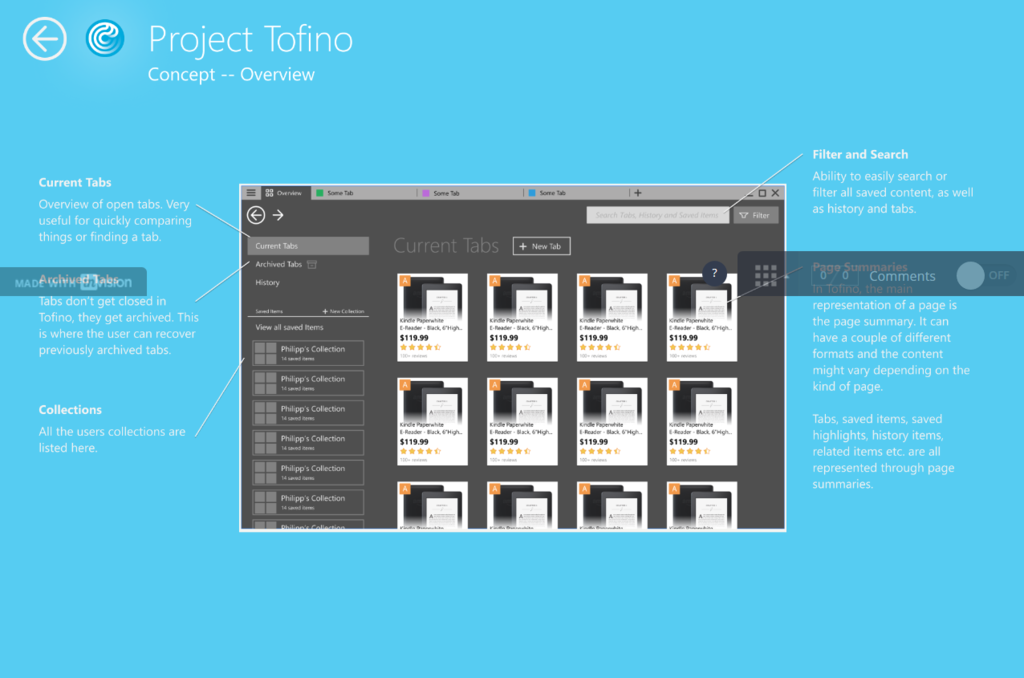The image size is (1024, 678).
Task: Expand the small arrow beside the grid icon
Action: 786,276
